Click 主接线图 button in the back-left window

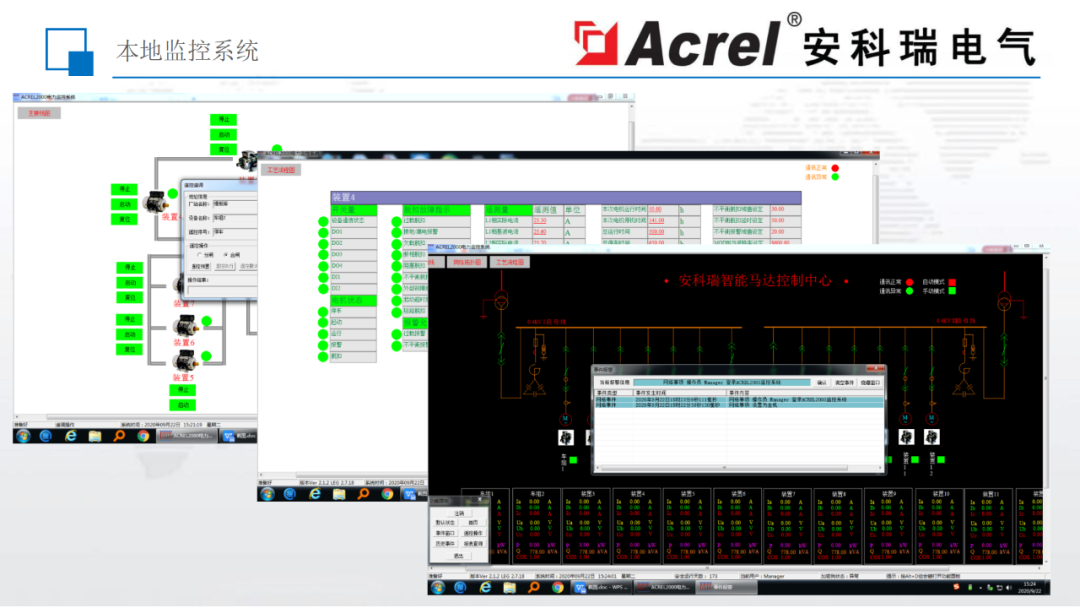click(39, 113)
